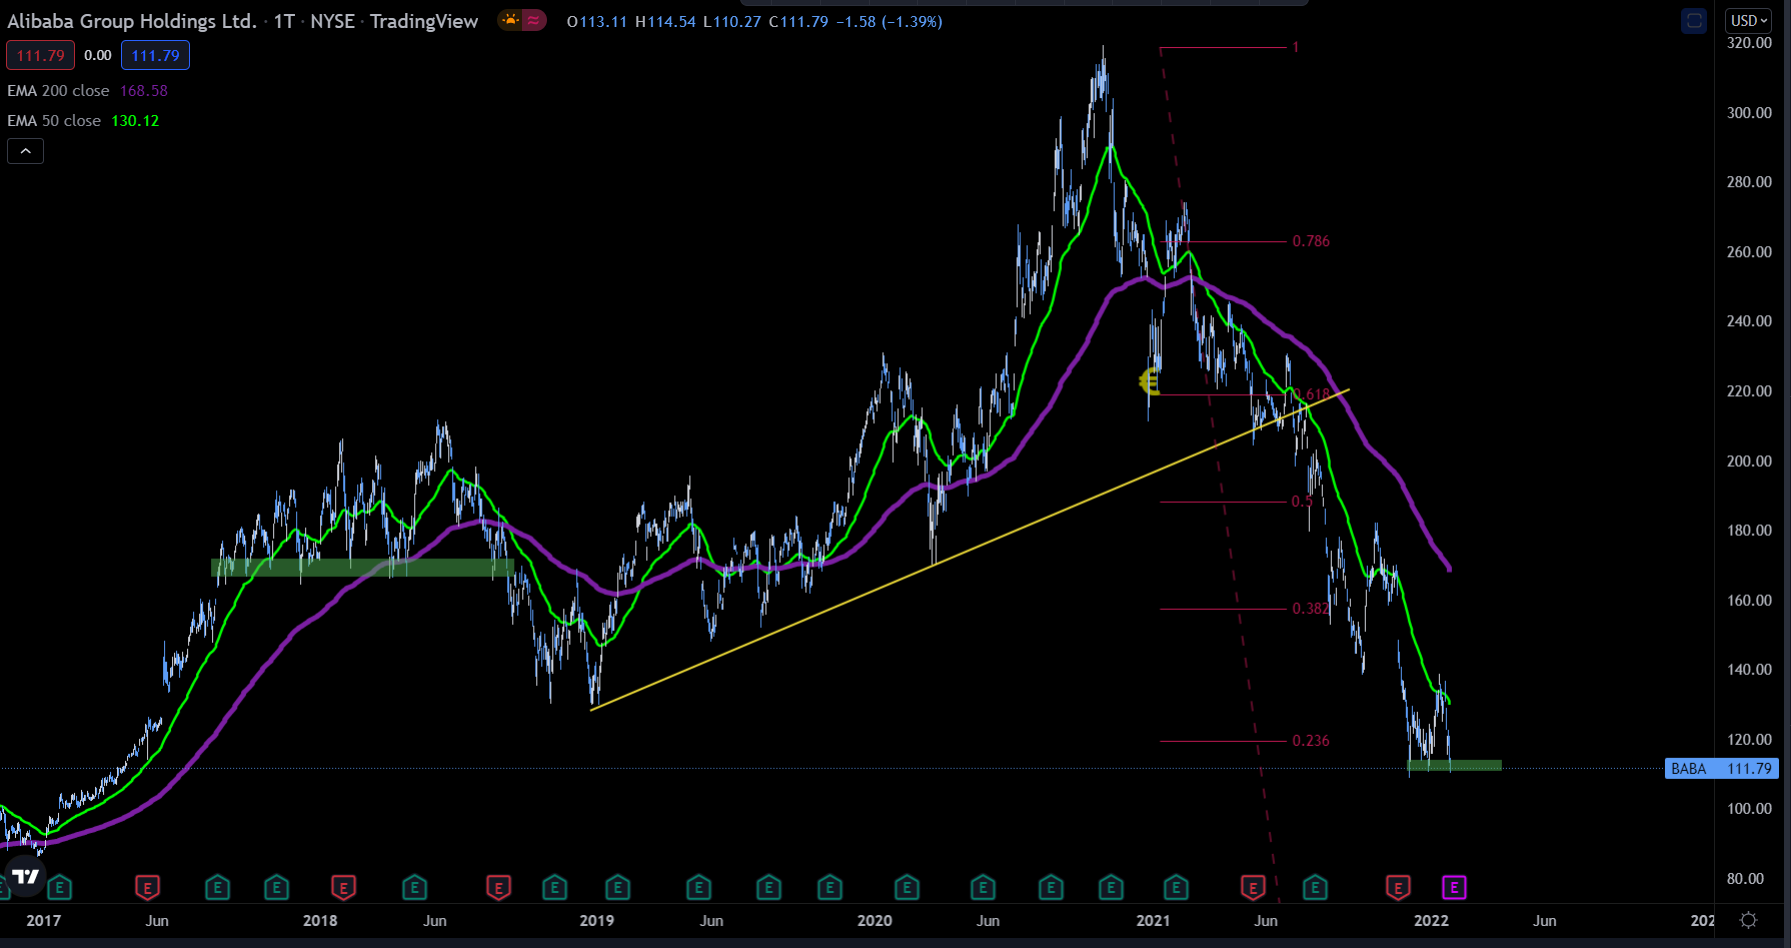Open the red earnings marker at August 2018
This screenshot has height=948, width=1791.
(x=498, y=887)
